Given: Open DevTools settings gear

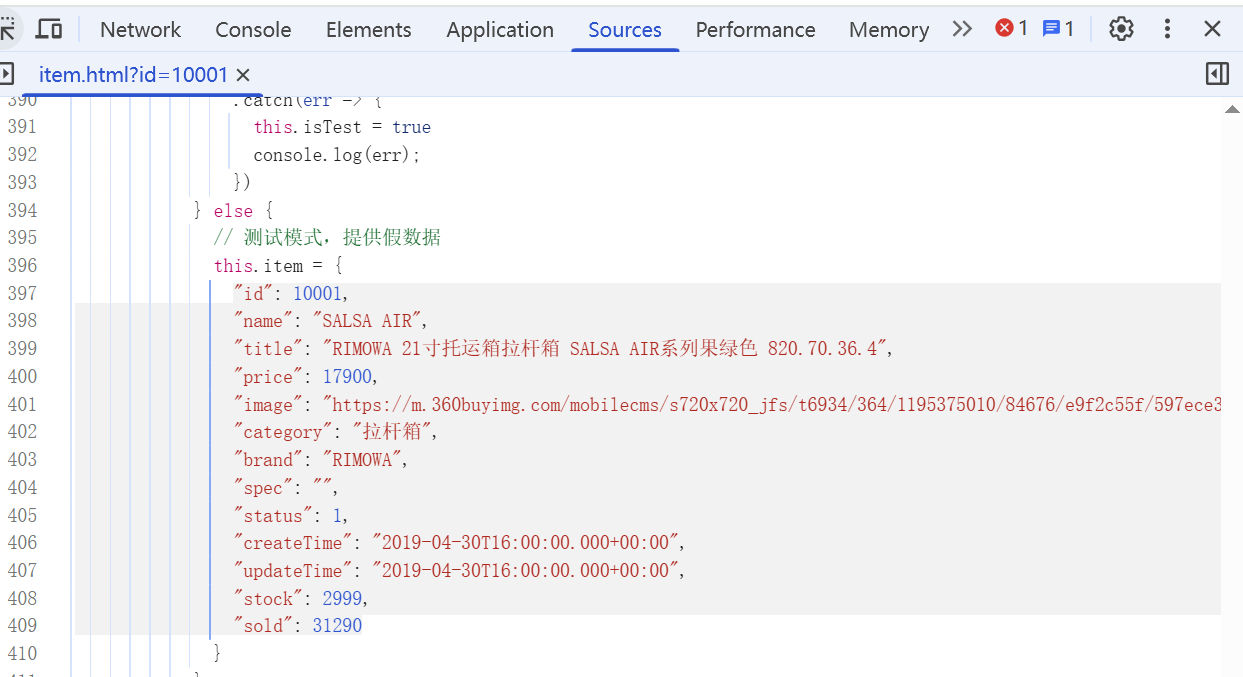Looking at the screenshot, I should click(x=1122, y=29).
